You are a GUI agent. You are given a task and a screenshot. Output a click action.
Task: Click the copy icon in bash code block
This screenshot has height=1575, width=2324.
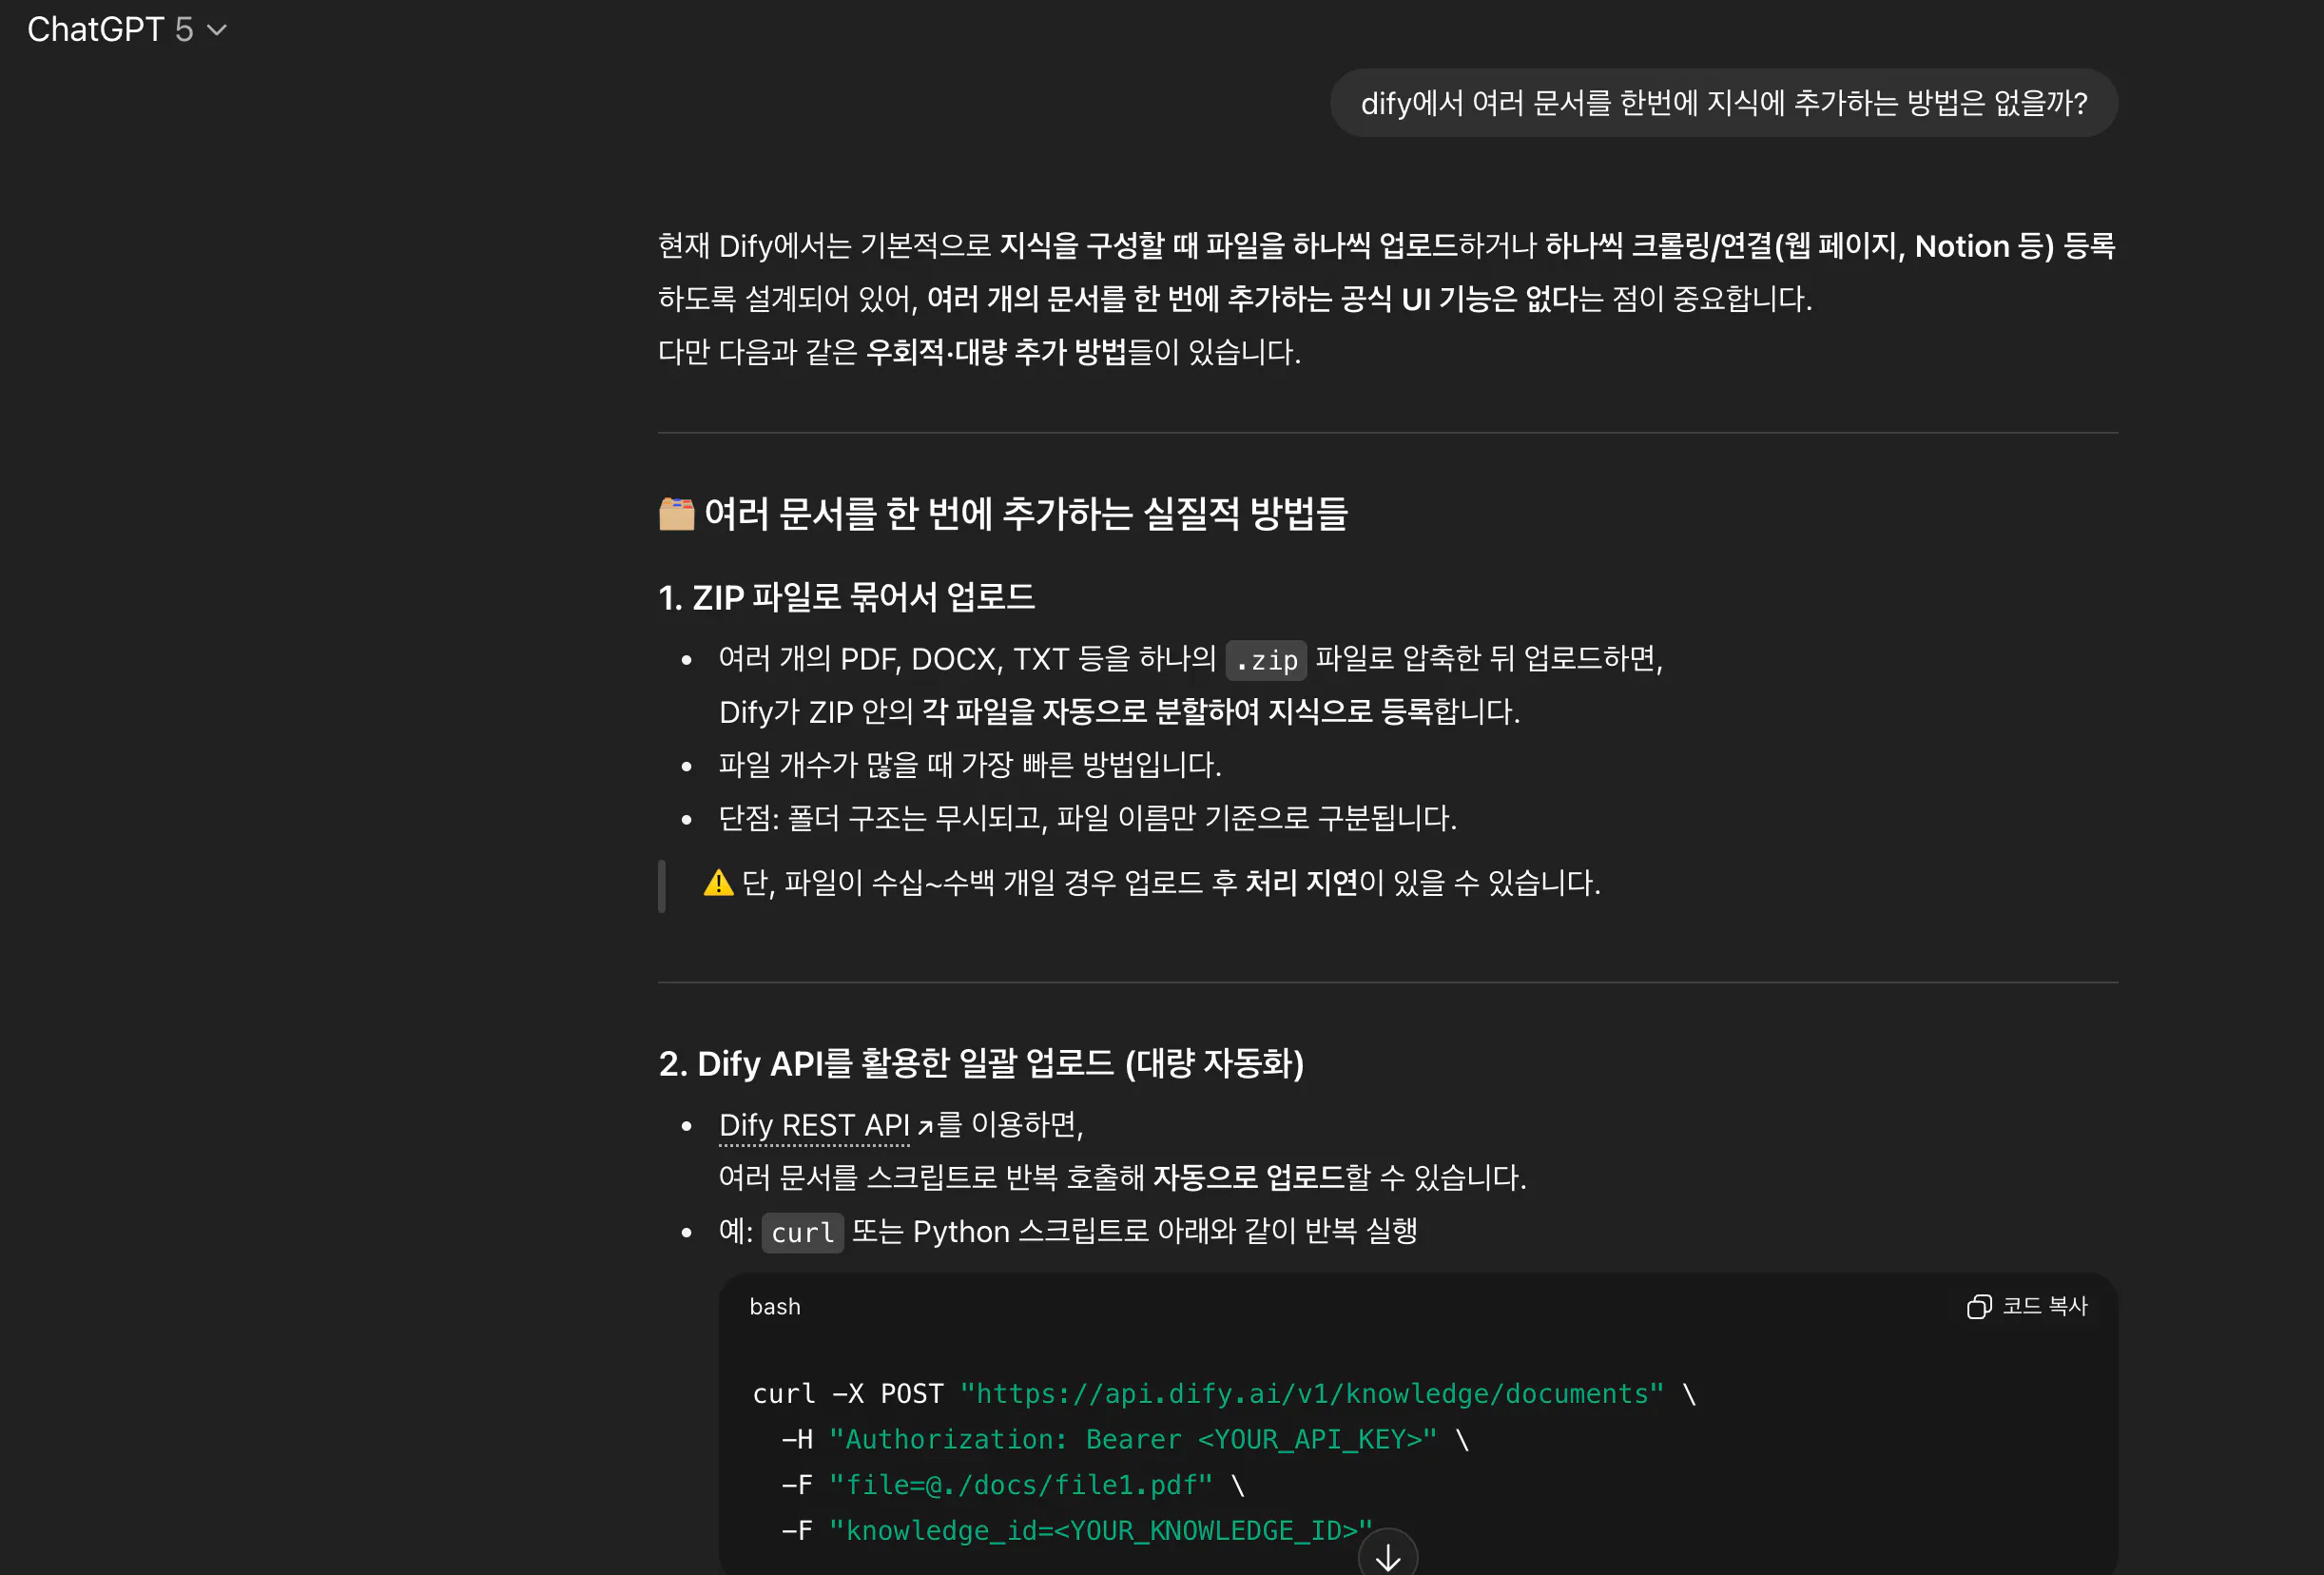tap(1978, 1306)
